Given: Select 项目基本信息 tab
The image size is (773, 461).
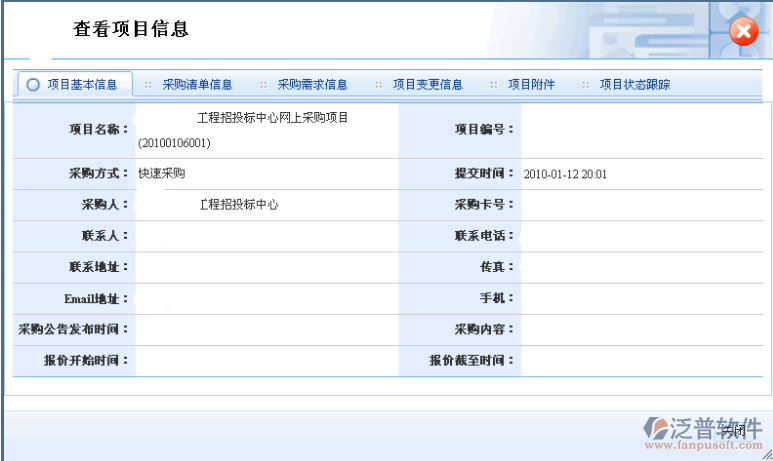Looking at the screenshot, I should (75, 84).
